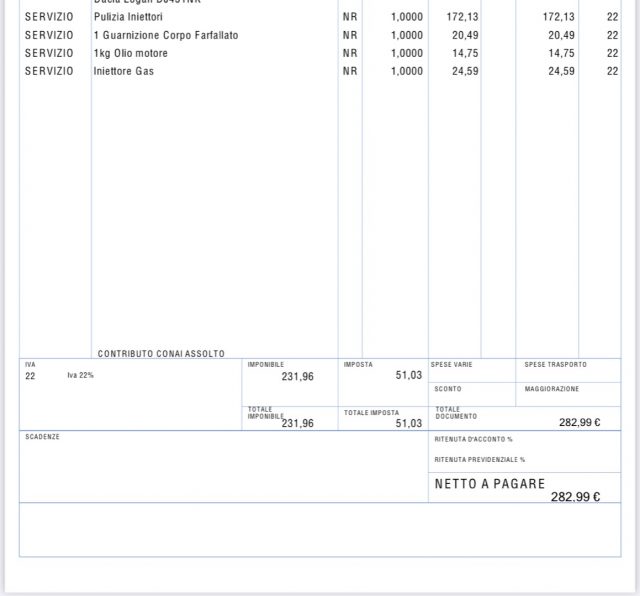Click the SCADENZE section label
The image size is (640, 596).
click(x=42, y=437)
